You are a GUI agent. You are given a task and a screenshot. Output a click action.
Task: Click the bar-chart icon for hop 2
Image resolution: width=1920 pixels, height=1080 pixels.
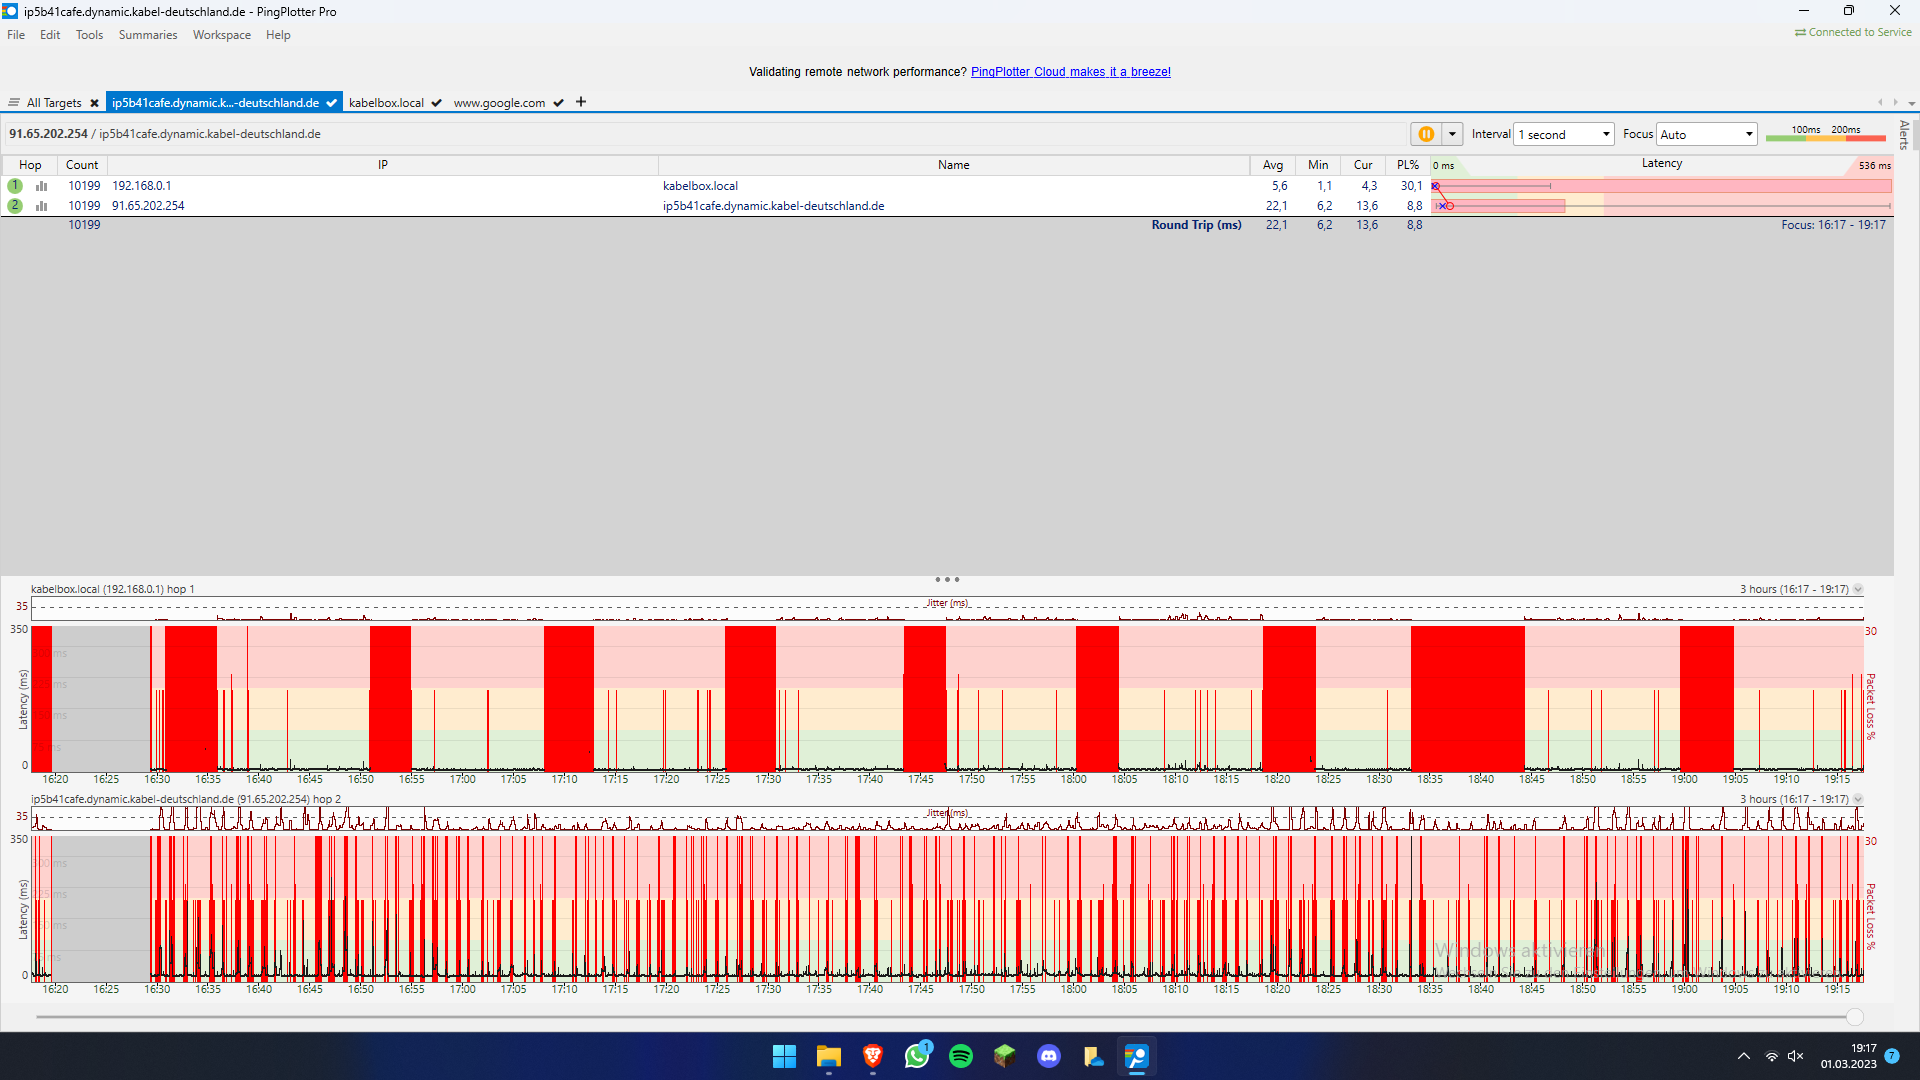click(41, 205)
